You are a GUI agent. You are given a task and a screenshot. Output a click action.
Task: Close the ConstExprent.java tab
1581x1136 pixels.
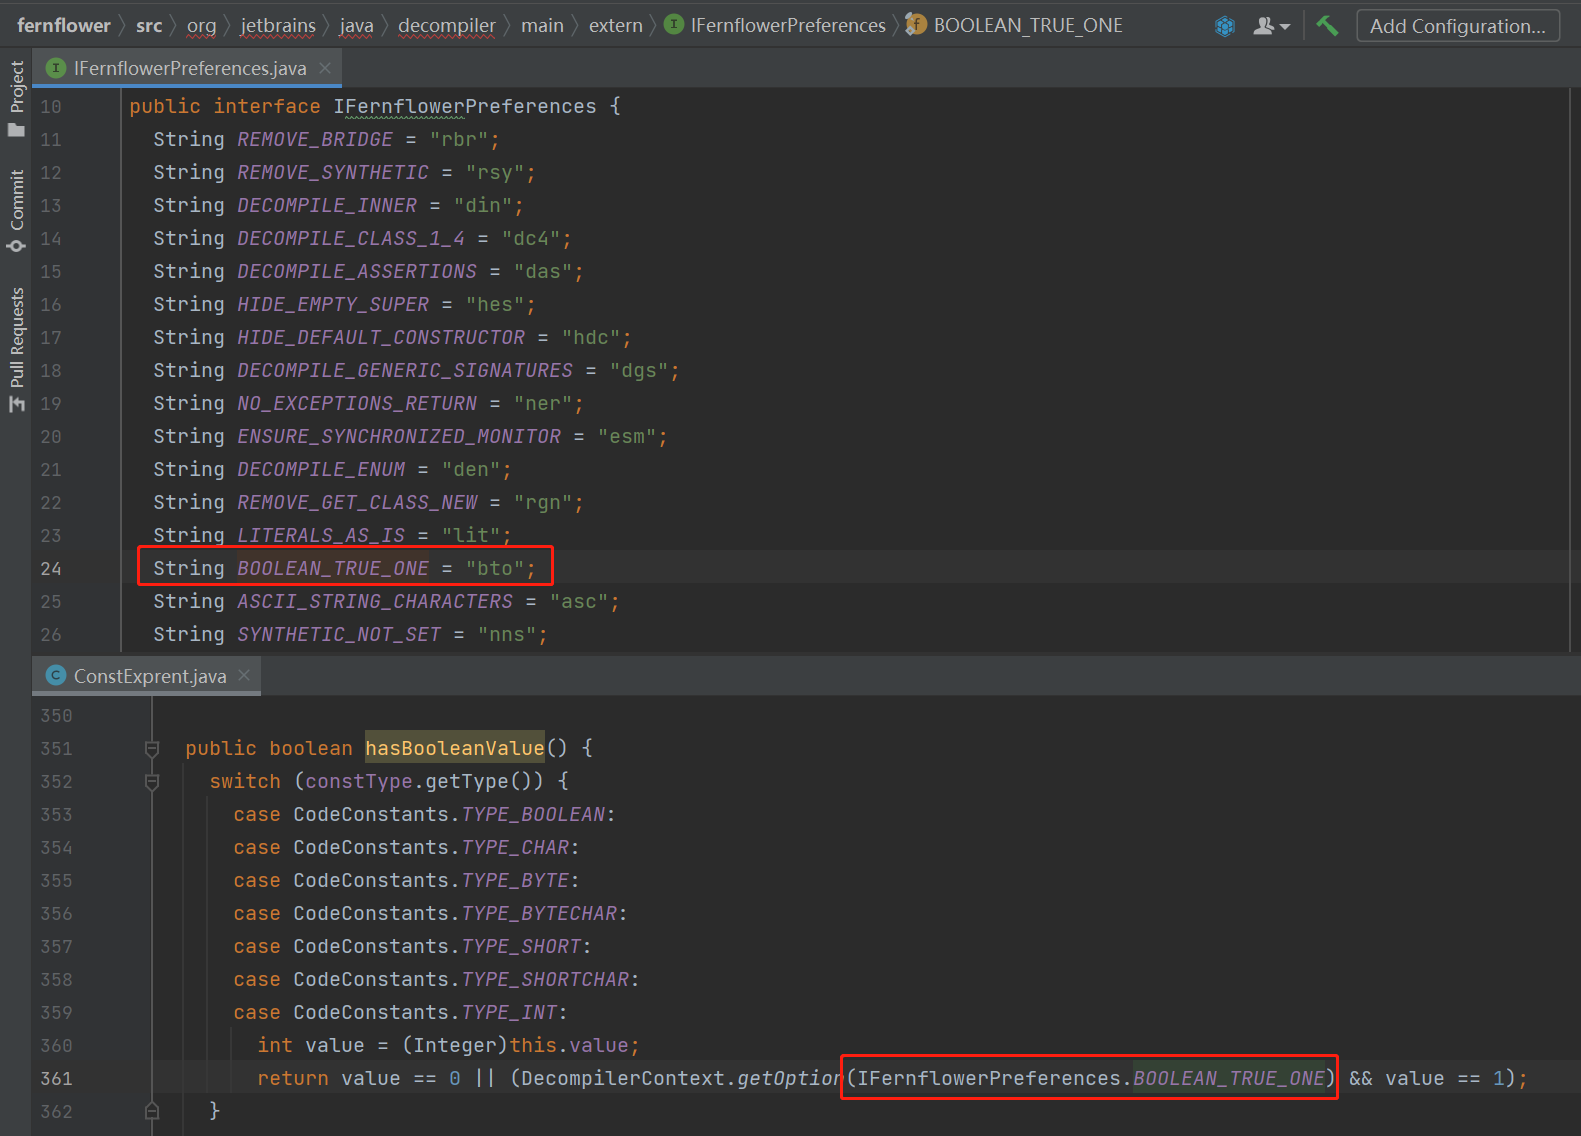pos(244,675)
